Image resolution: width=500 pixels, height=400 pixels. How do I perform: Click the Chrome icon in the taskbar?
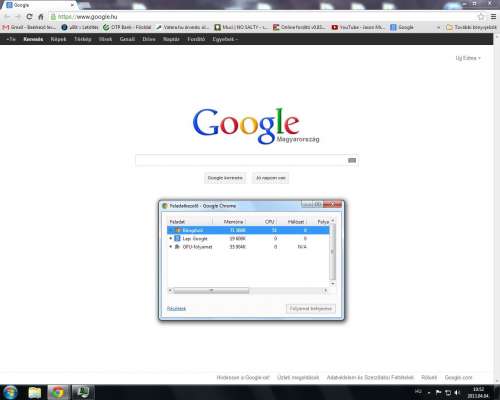pyautogui.click(x=57, y=392)
